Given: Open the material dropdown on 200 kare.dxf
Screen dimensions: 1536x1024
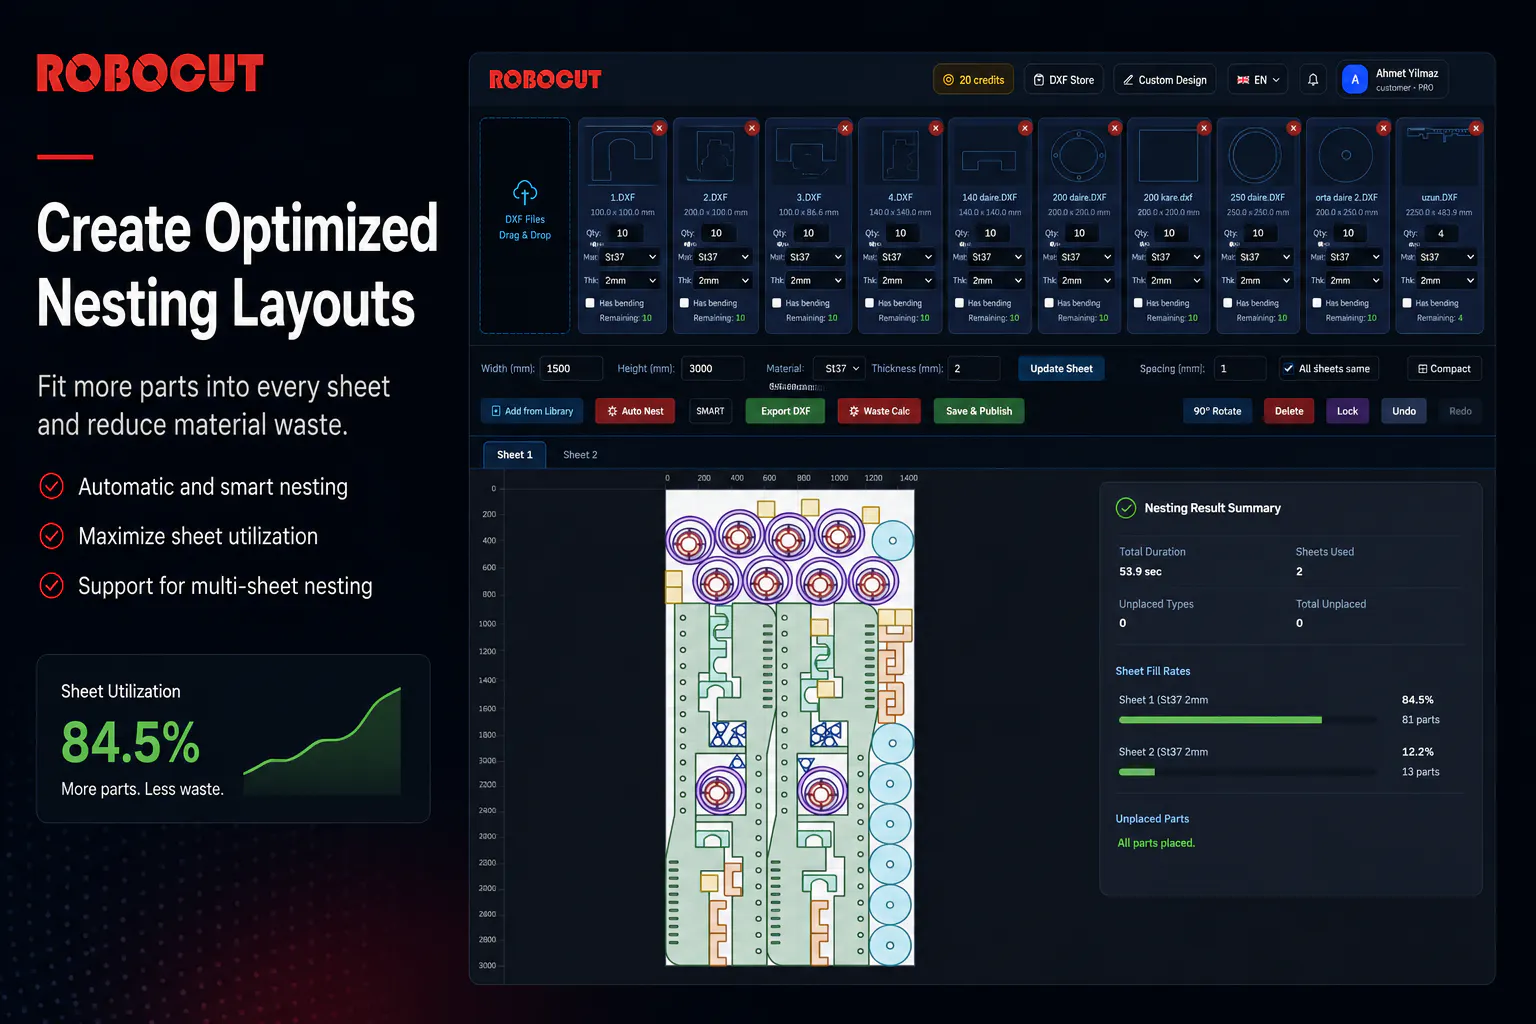Looking at the screenshot, I should click(x=1176, y=257).
